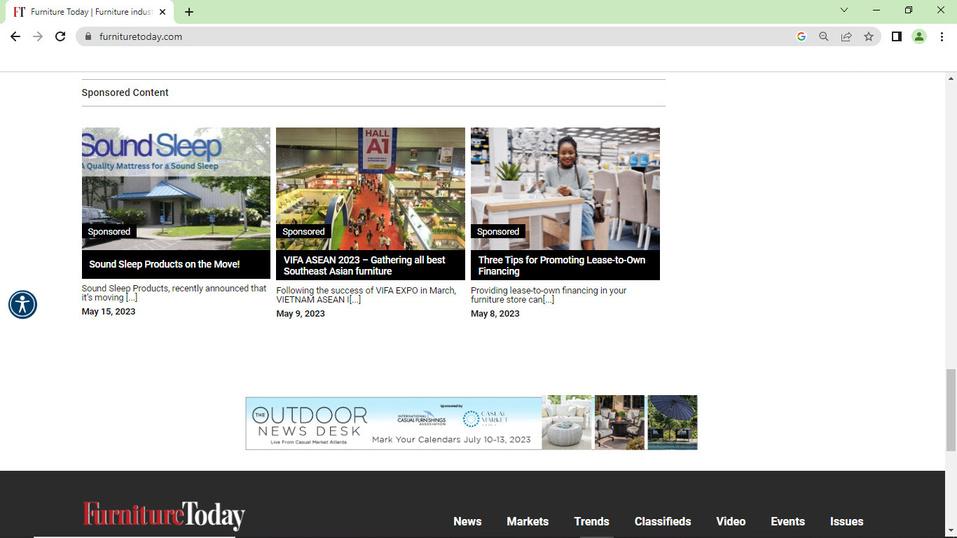The height and width of the screenshot is (538, 957).
Task: Click the Outdoor News Desk banner ad
Action: click(x=471, y=423)
